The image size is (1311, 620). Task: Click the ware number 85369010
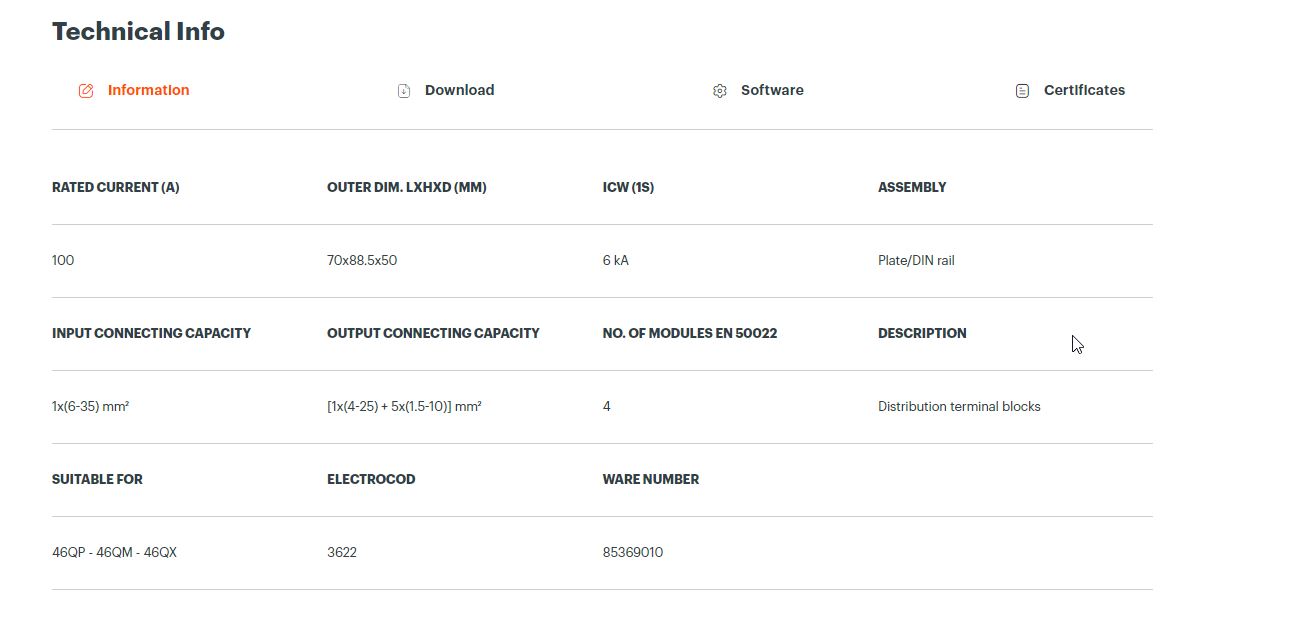(633, 552)
